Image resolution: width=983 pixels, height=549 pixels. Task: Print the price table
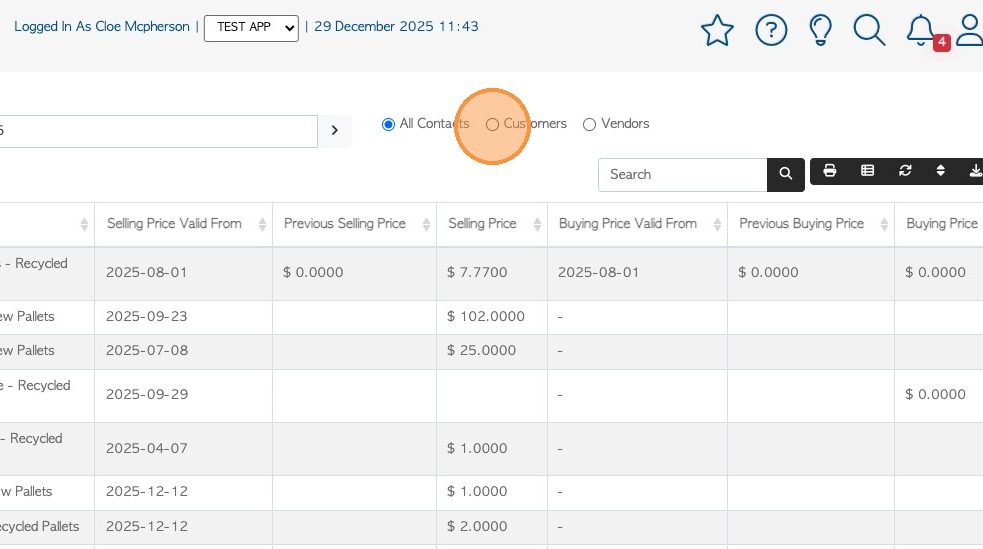[829, 172]
